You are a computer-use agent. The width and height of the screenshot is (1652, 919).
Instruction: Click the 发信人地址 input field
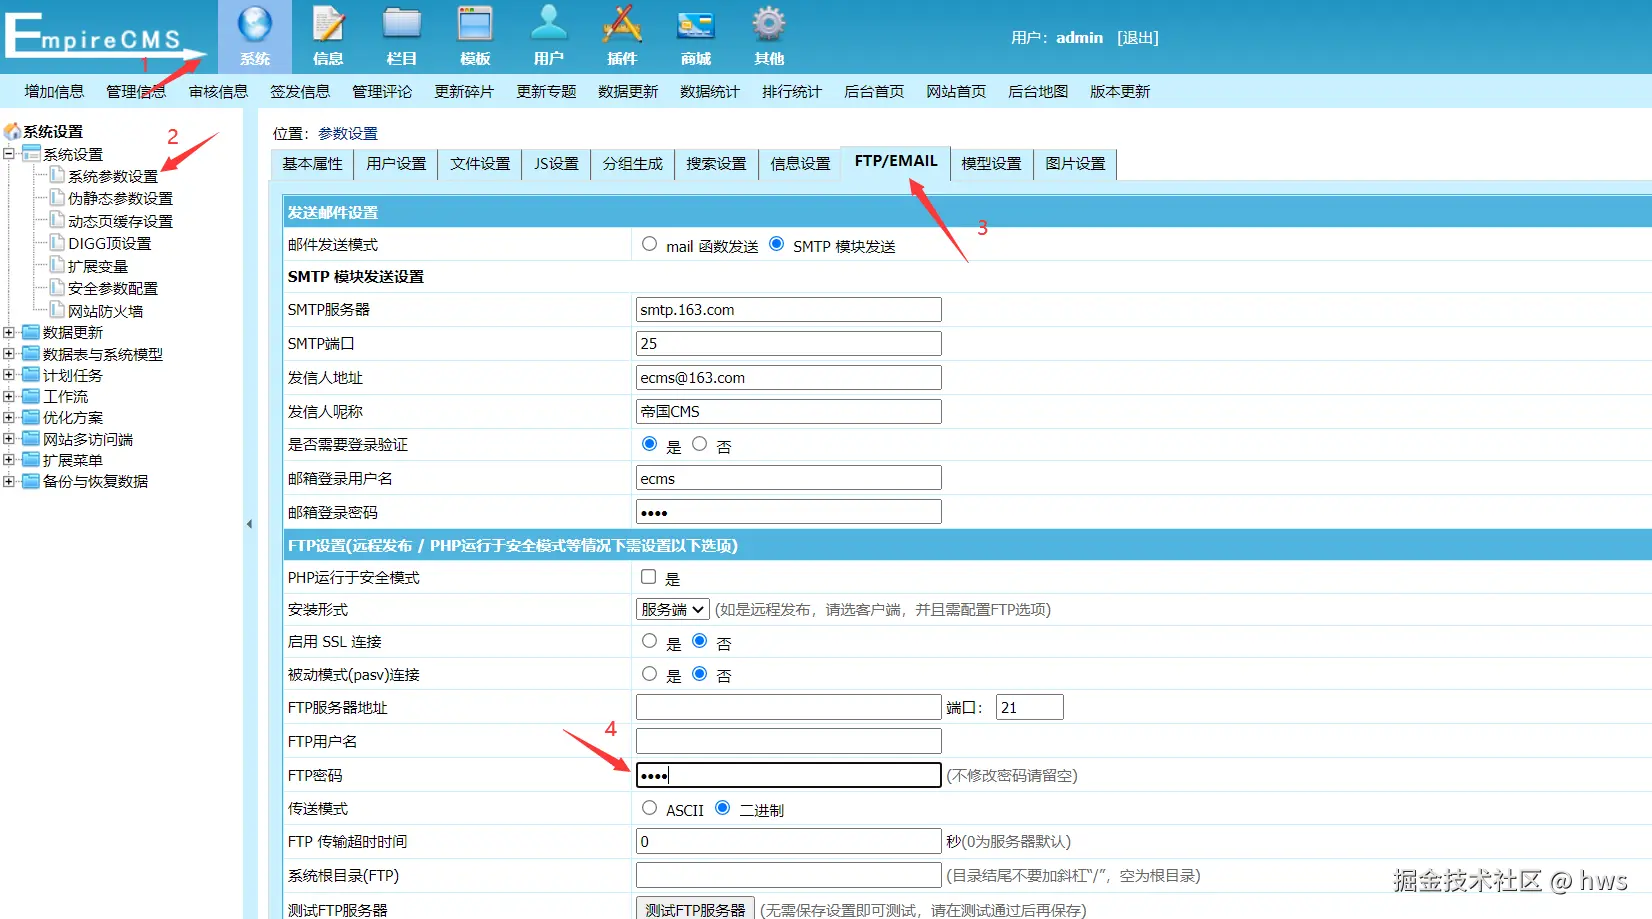(789, 378)
